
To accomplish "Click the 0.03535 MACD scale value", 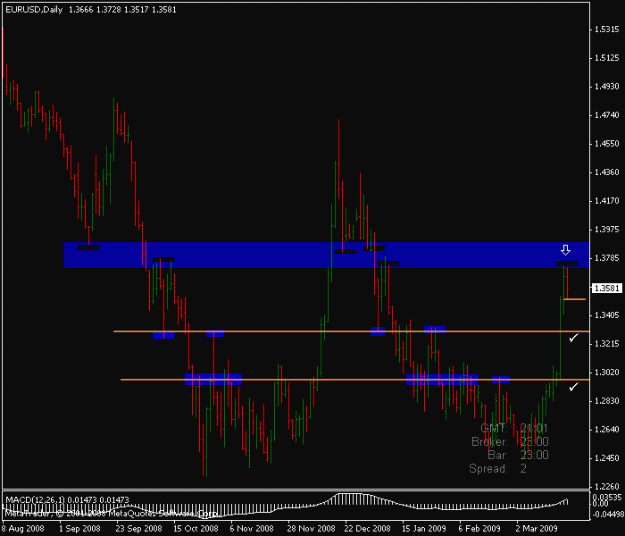I will [607, 497].
